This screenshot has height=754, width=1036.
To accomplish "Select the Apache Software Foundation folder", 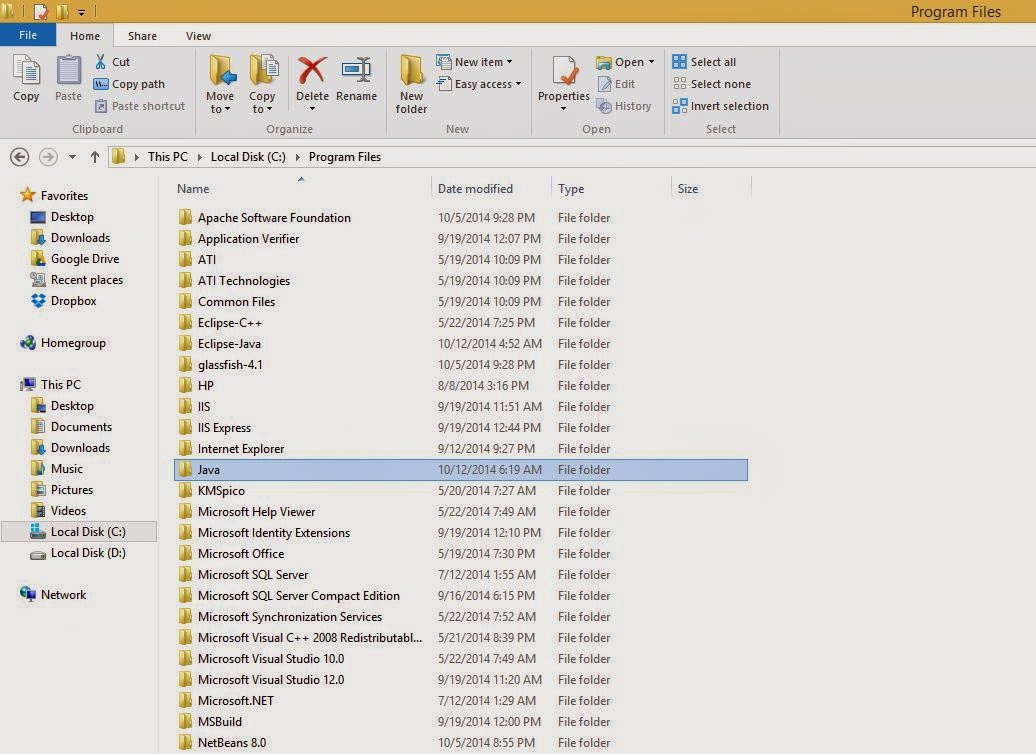I will click(264, 217).
